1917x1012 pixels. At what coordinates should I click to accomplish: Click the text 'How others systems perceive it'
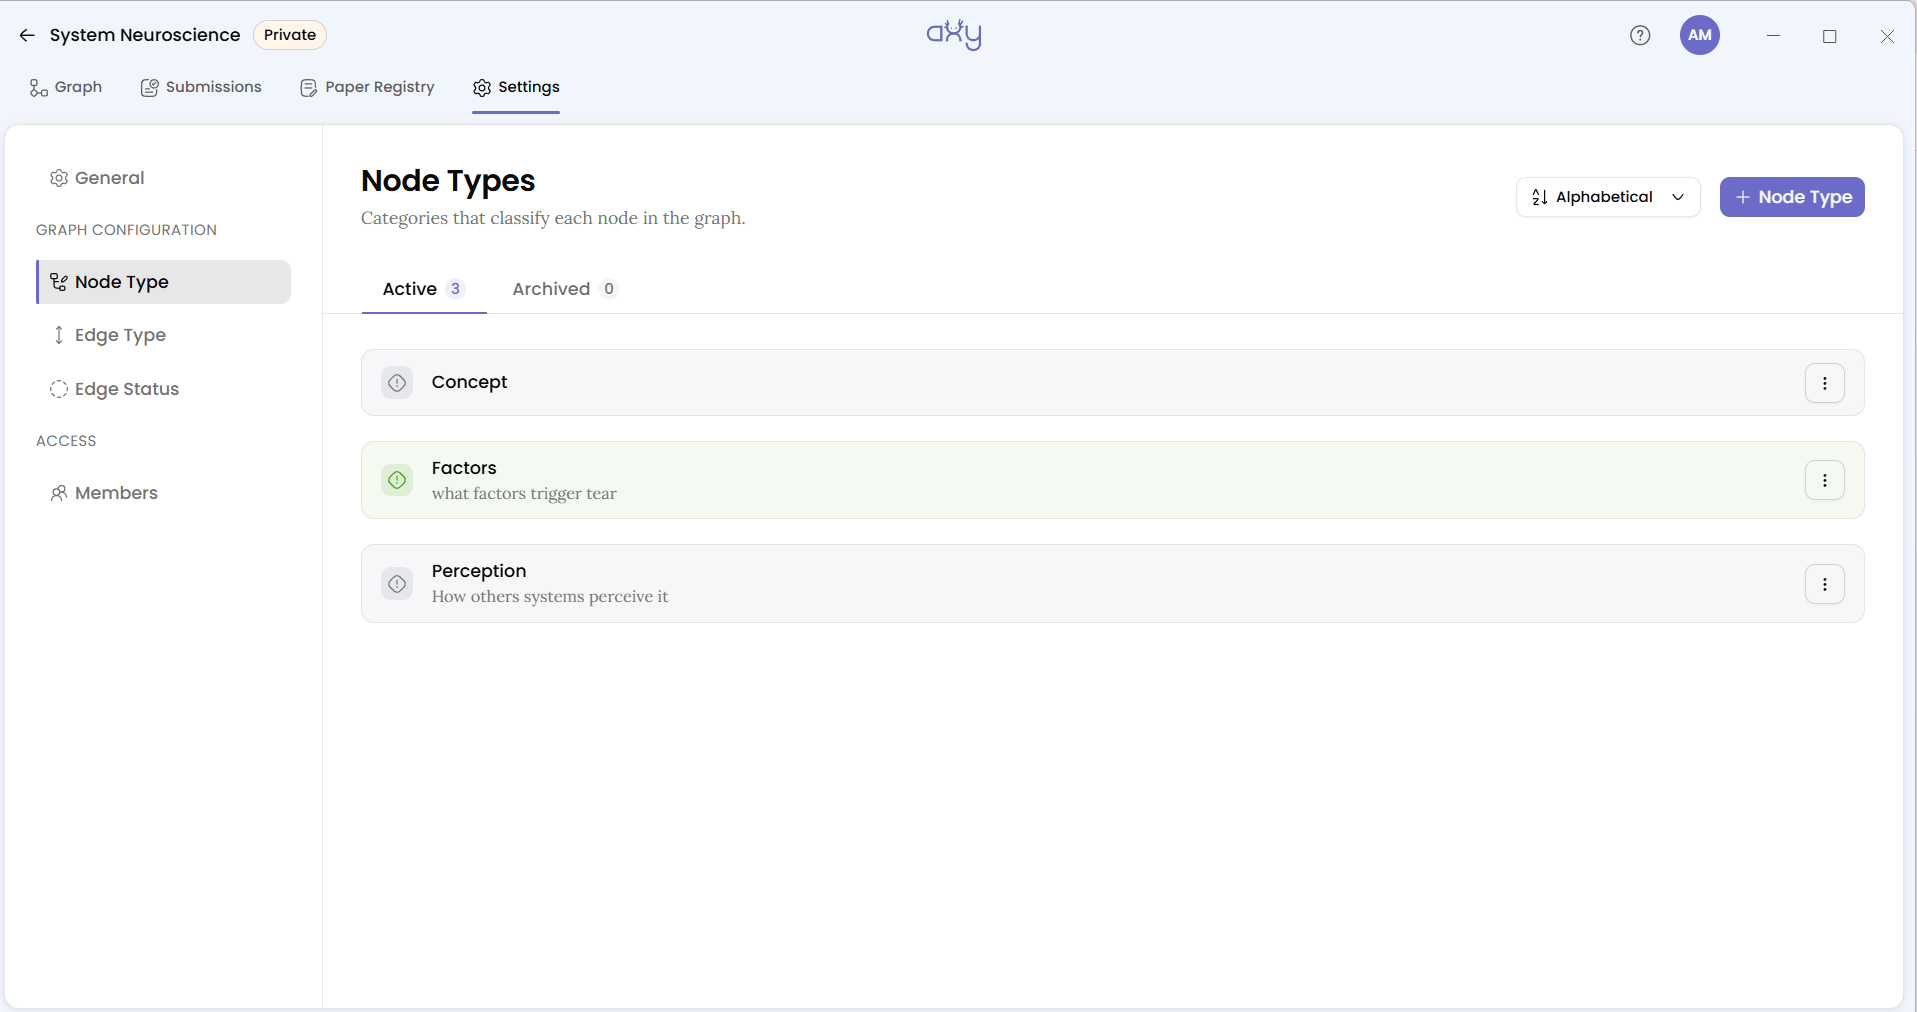click(550, 596)
